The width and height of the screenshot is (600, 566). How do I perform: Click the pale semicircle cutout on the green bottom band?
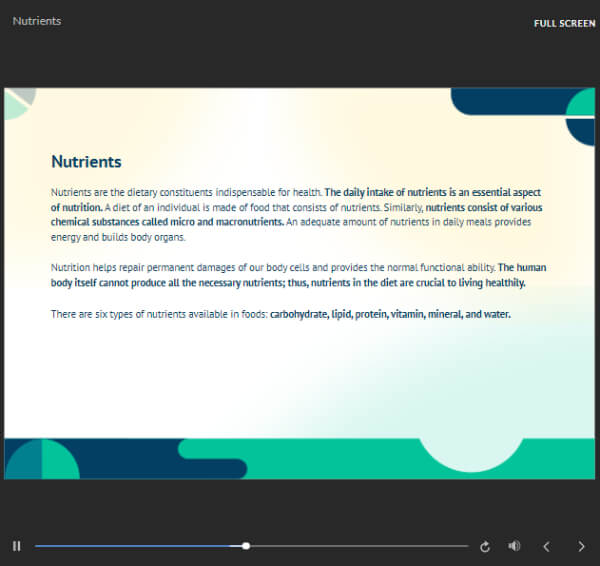(471, 455)
